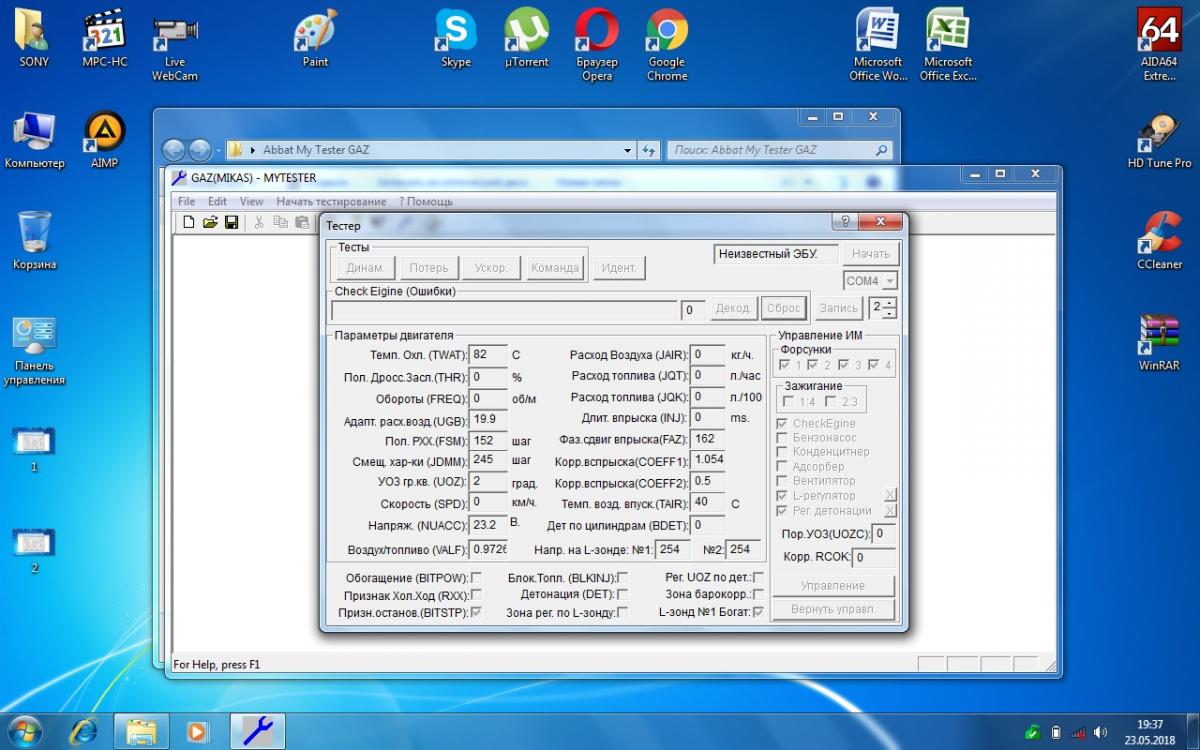
Task: Click the help question mark button of Тестер dialog
Action: (x=846, y=222)
